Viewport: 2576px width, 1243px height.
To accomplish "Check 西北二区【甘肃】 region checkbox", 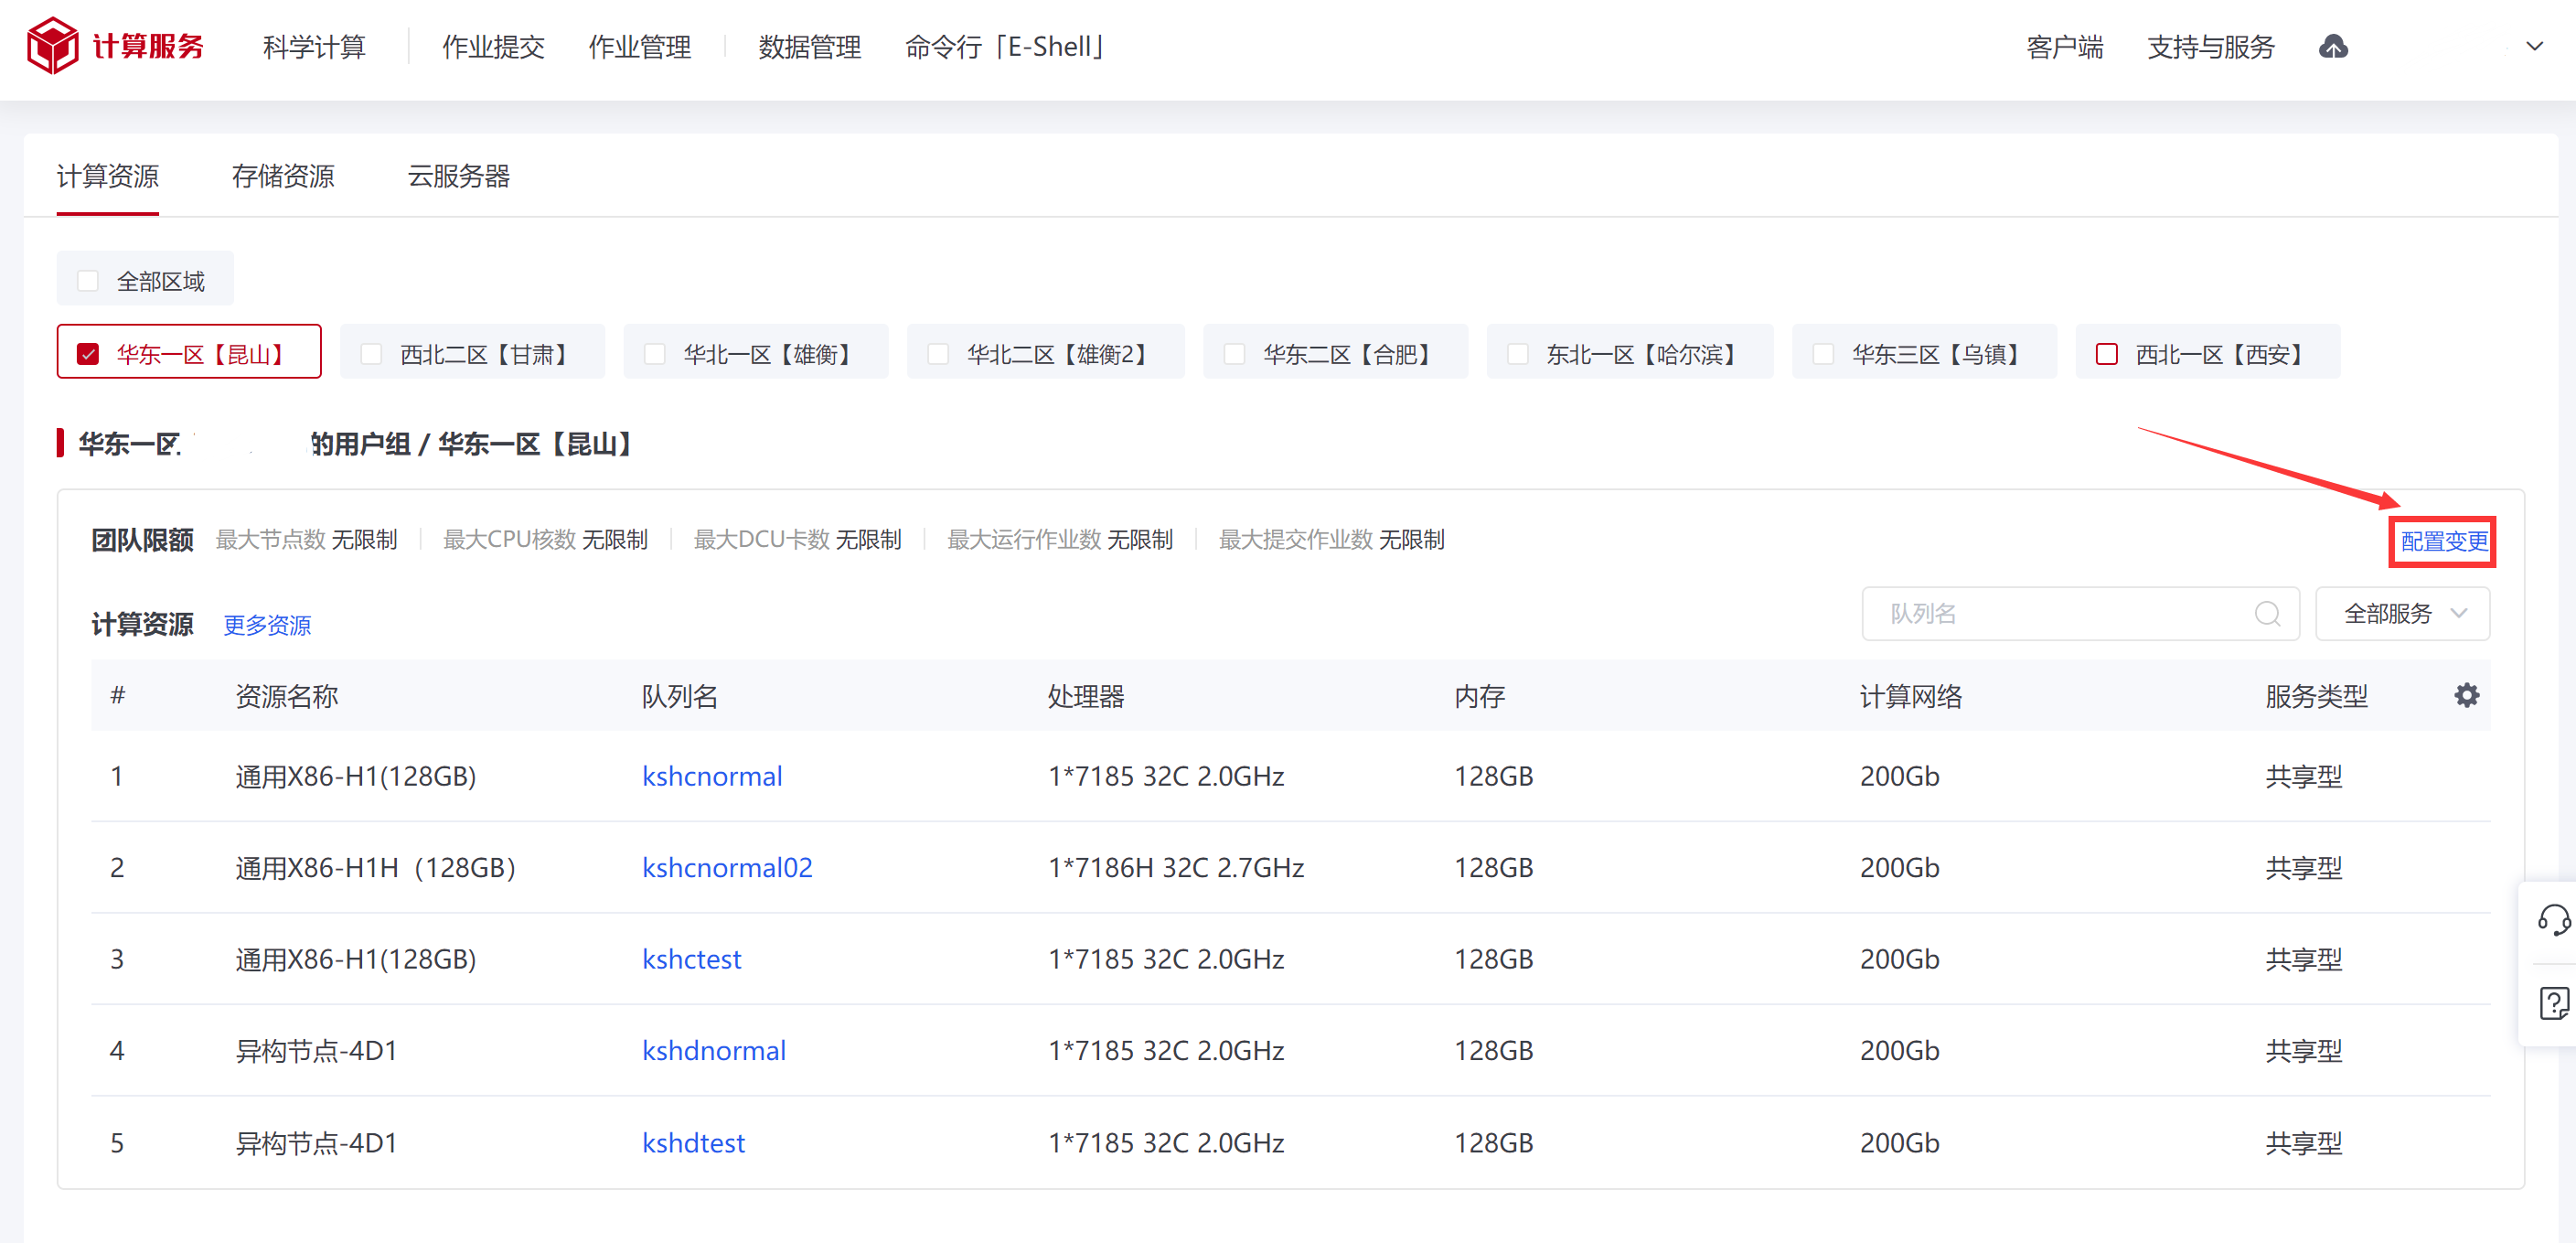I will pyautogui.click(x=371, y=354).
